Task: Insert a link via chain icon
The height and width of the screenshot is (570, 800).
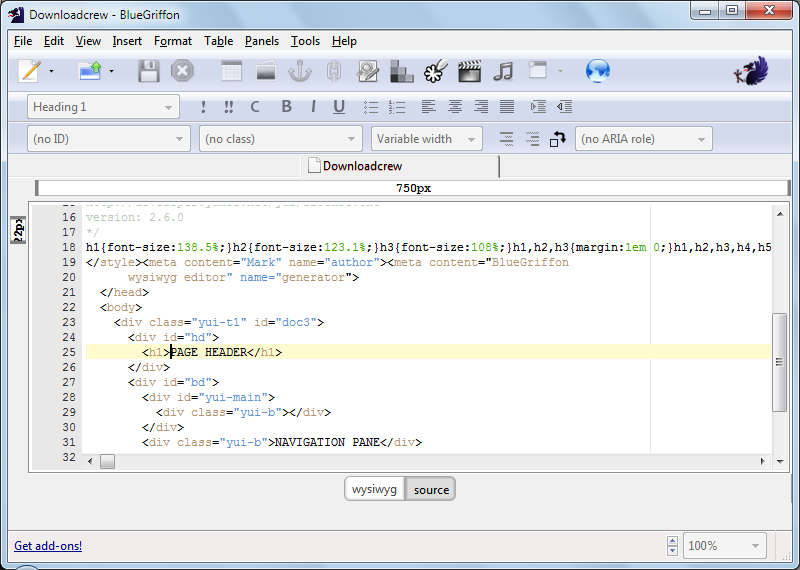Action: 334,71
